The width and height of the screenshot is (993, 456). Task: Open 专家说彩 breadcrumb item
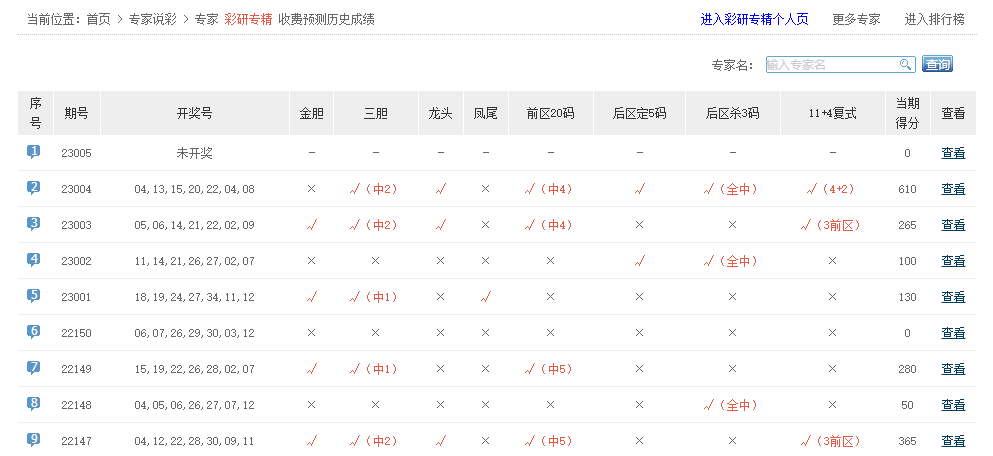[x=154, y=19]
